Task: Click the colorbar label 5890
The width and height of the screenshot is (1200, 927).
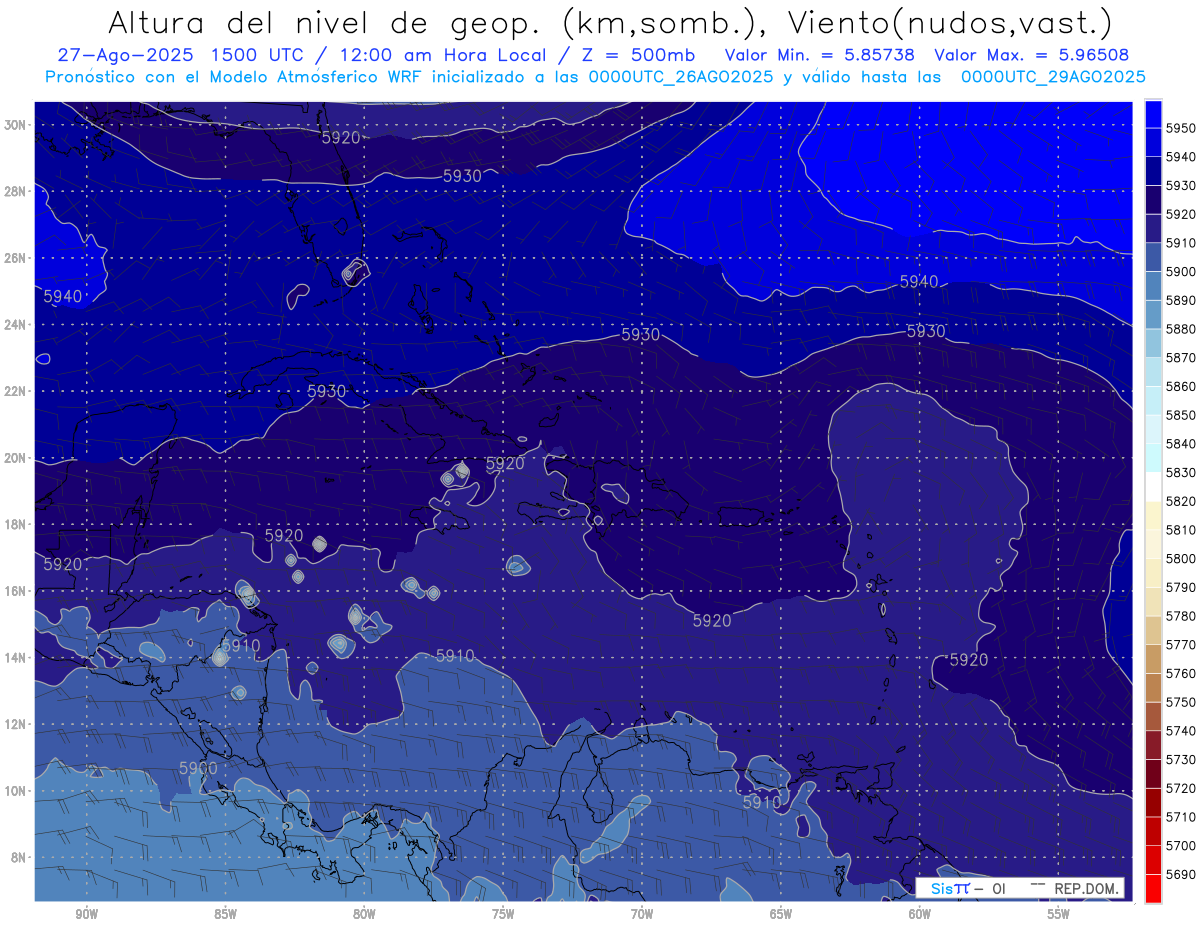Action: point(1181,300)
